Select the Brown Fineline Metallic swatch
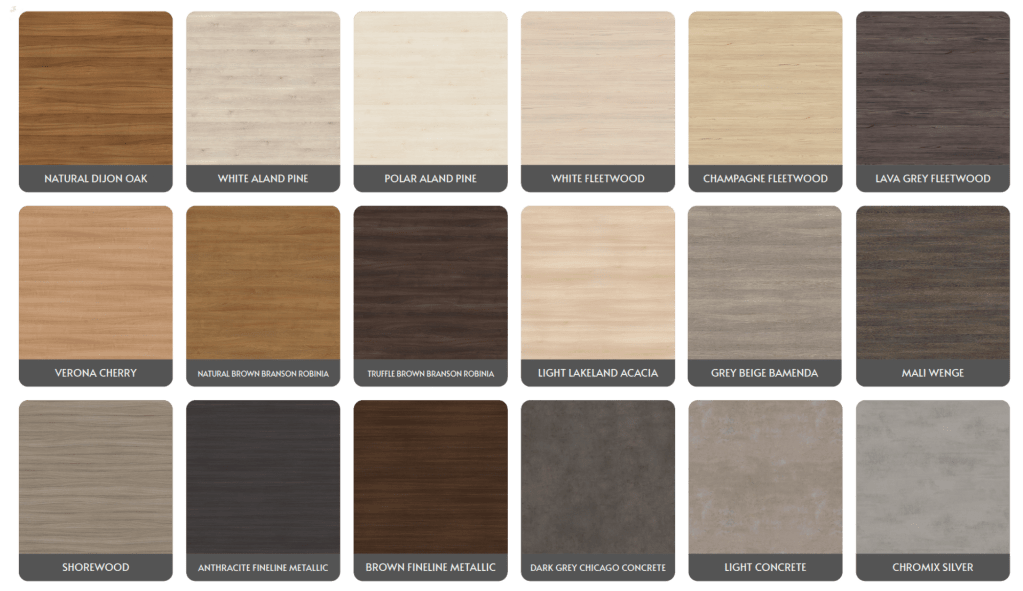 (x=430, y=478)
